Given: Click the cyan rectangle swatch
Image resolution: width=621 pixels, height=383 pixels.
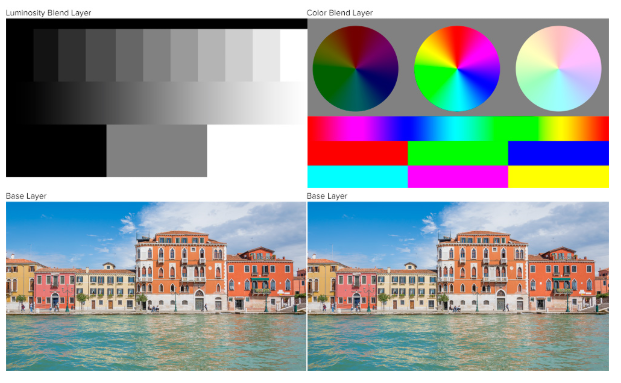Looking at the screenshot, I should tap(358, 177).
